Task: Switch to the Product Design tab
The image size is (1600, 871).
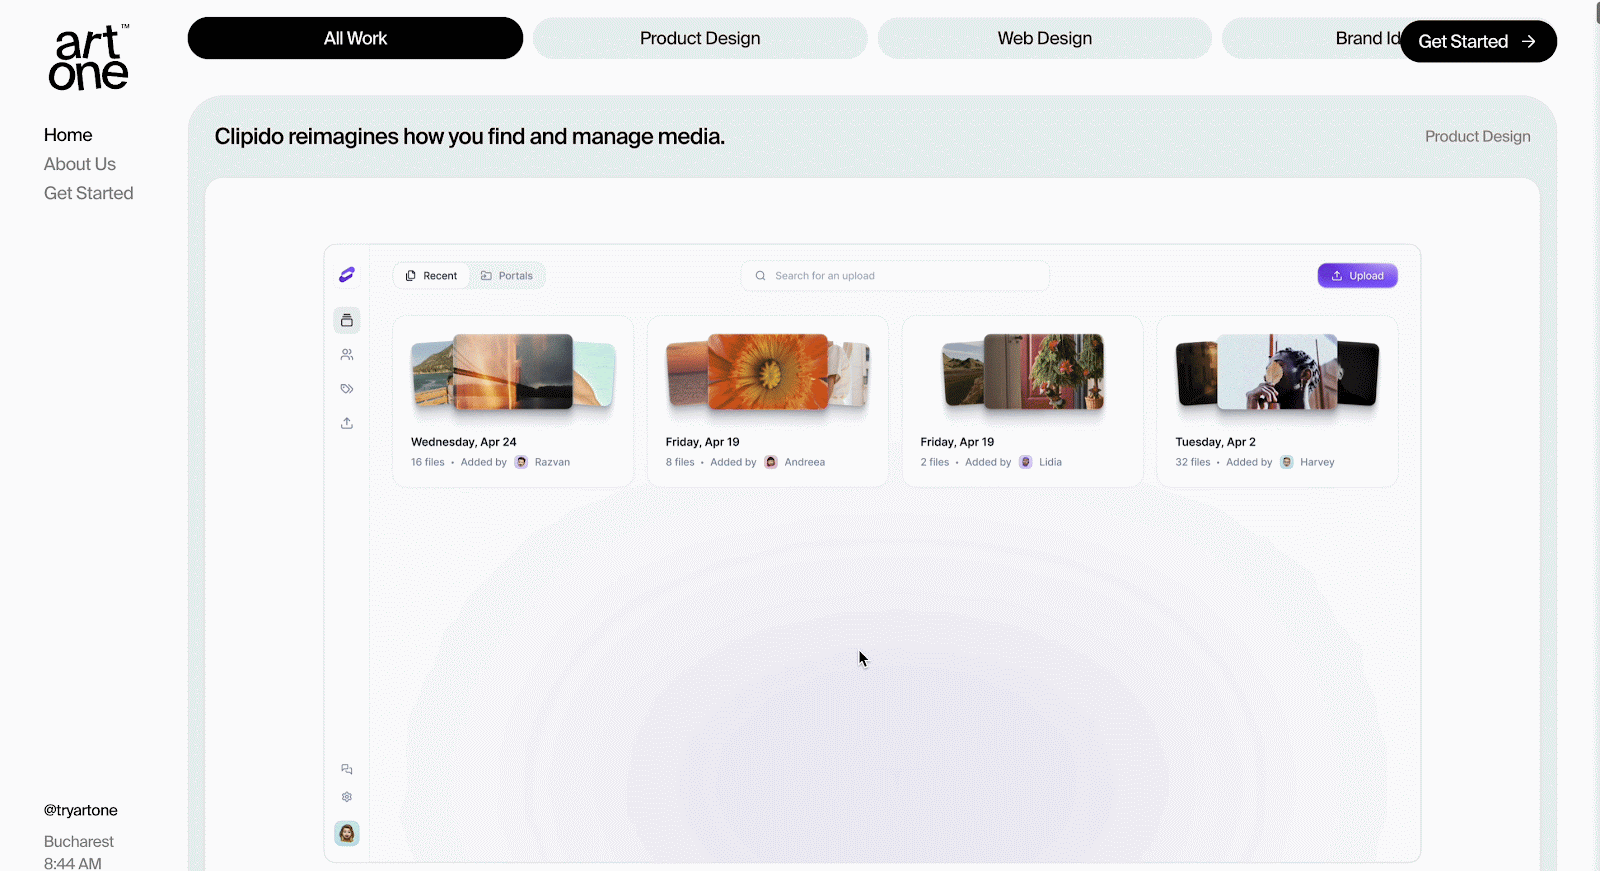Action: click(700, 38)
